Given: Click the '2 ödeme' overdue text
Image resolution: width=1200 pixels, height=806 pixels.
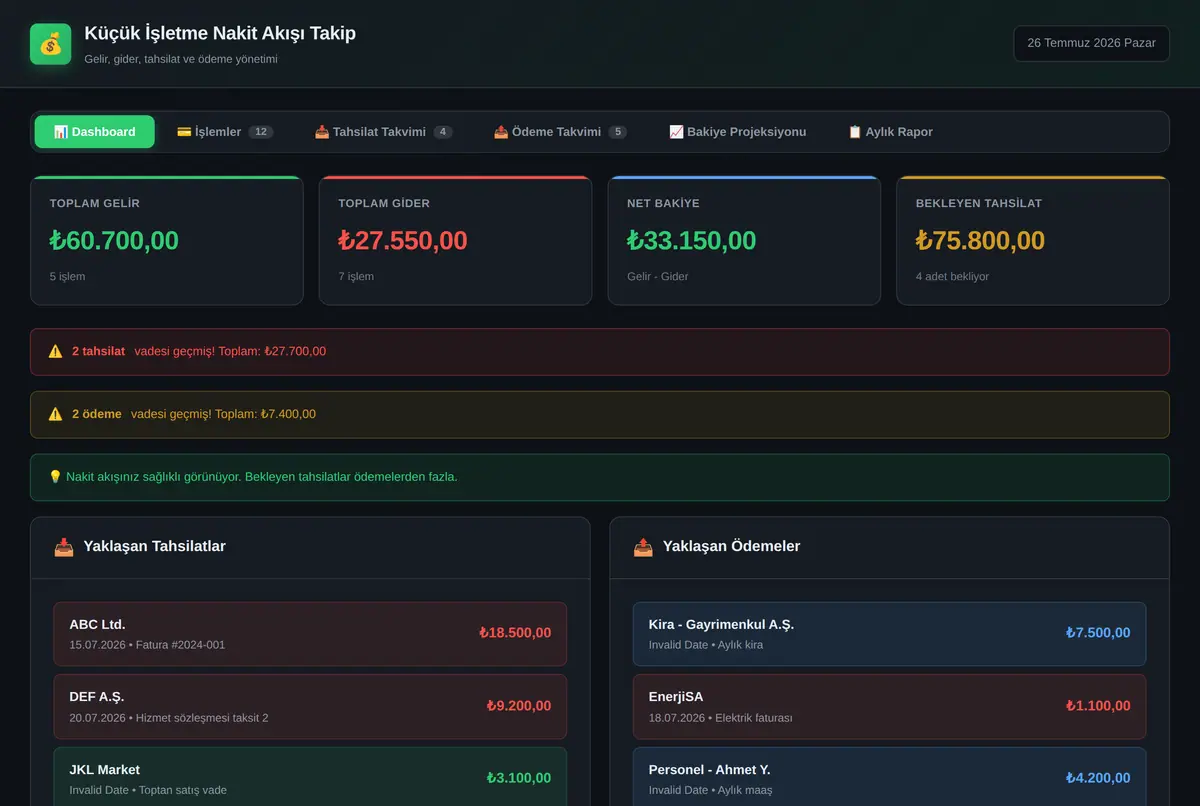Looking at the screenshot, I should (97, 414).
